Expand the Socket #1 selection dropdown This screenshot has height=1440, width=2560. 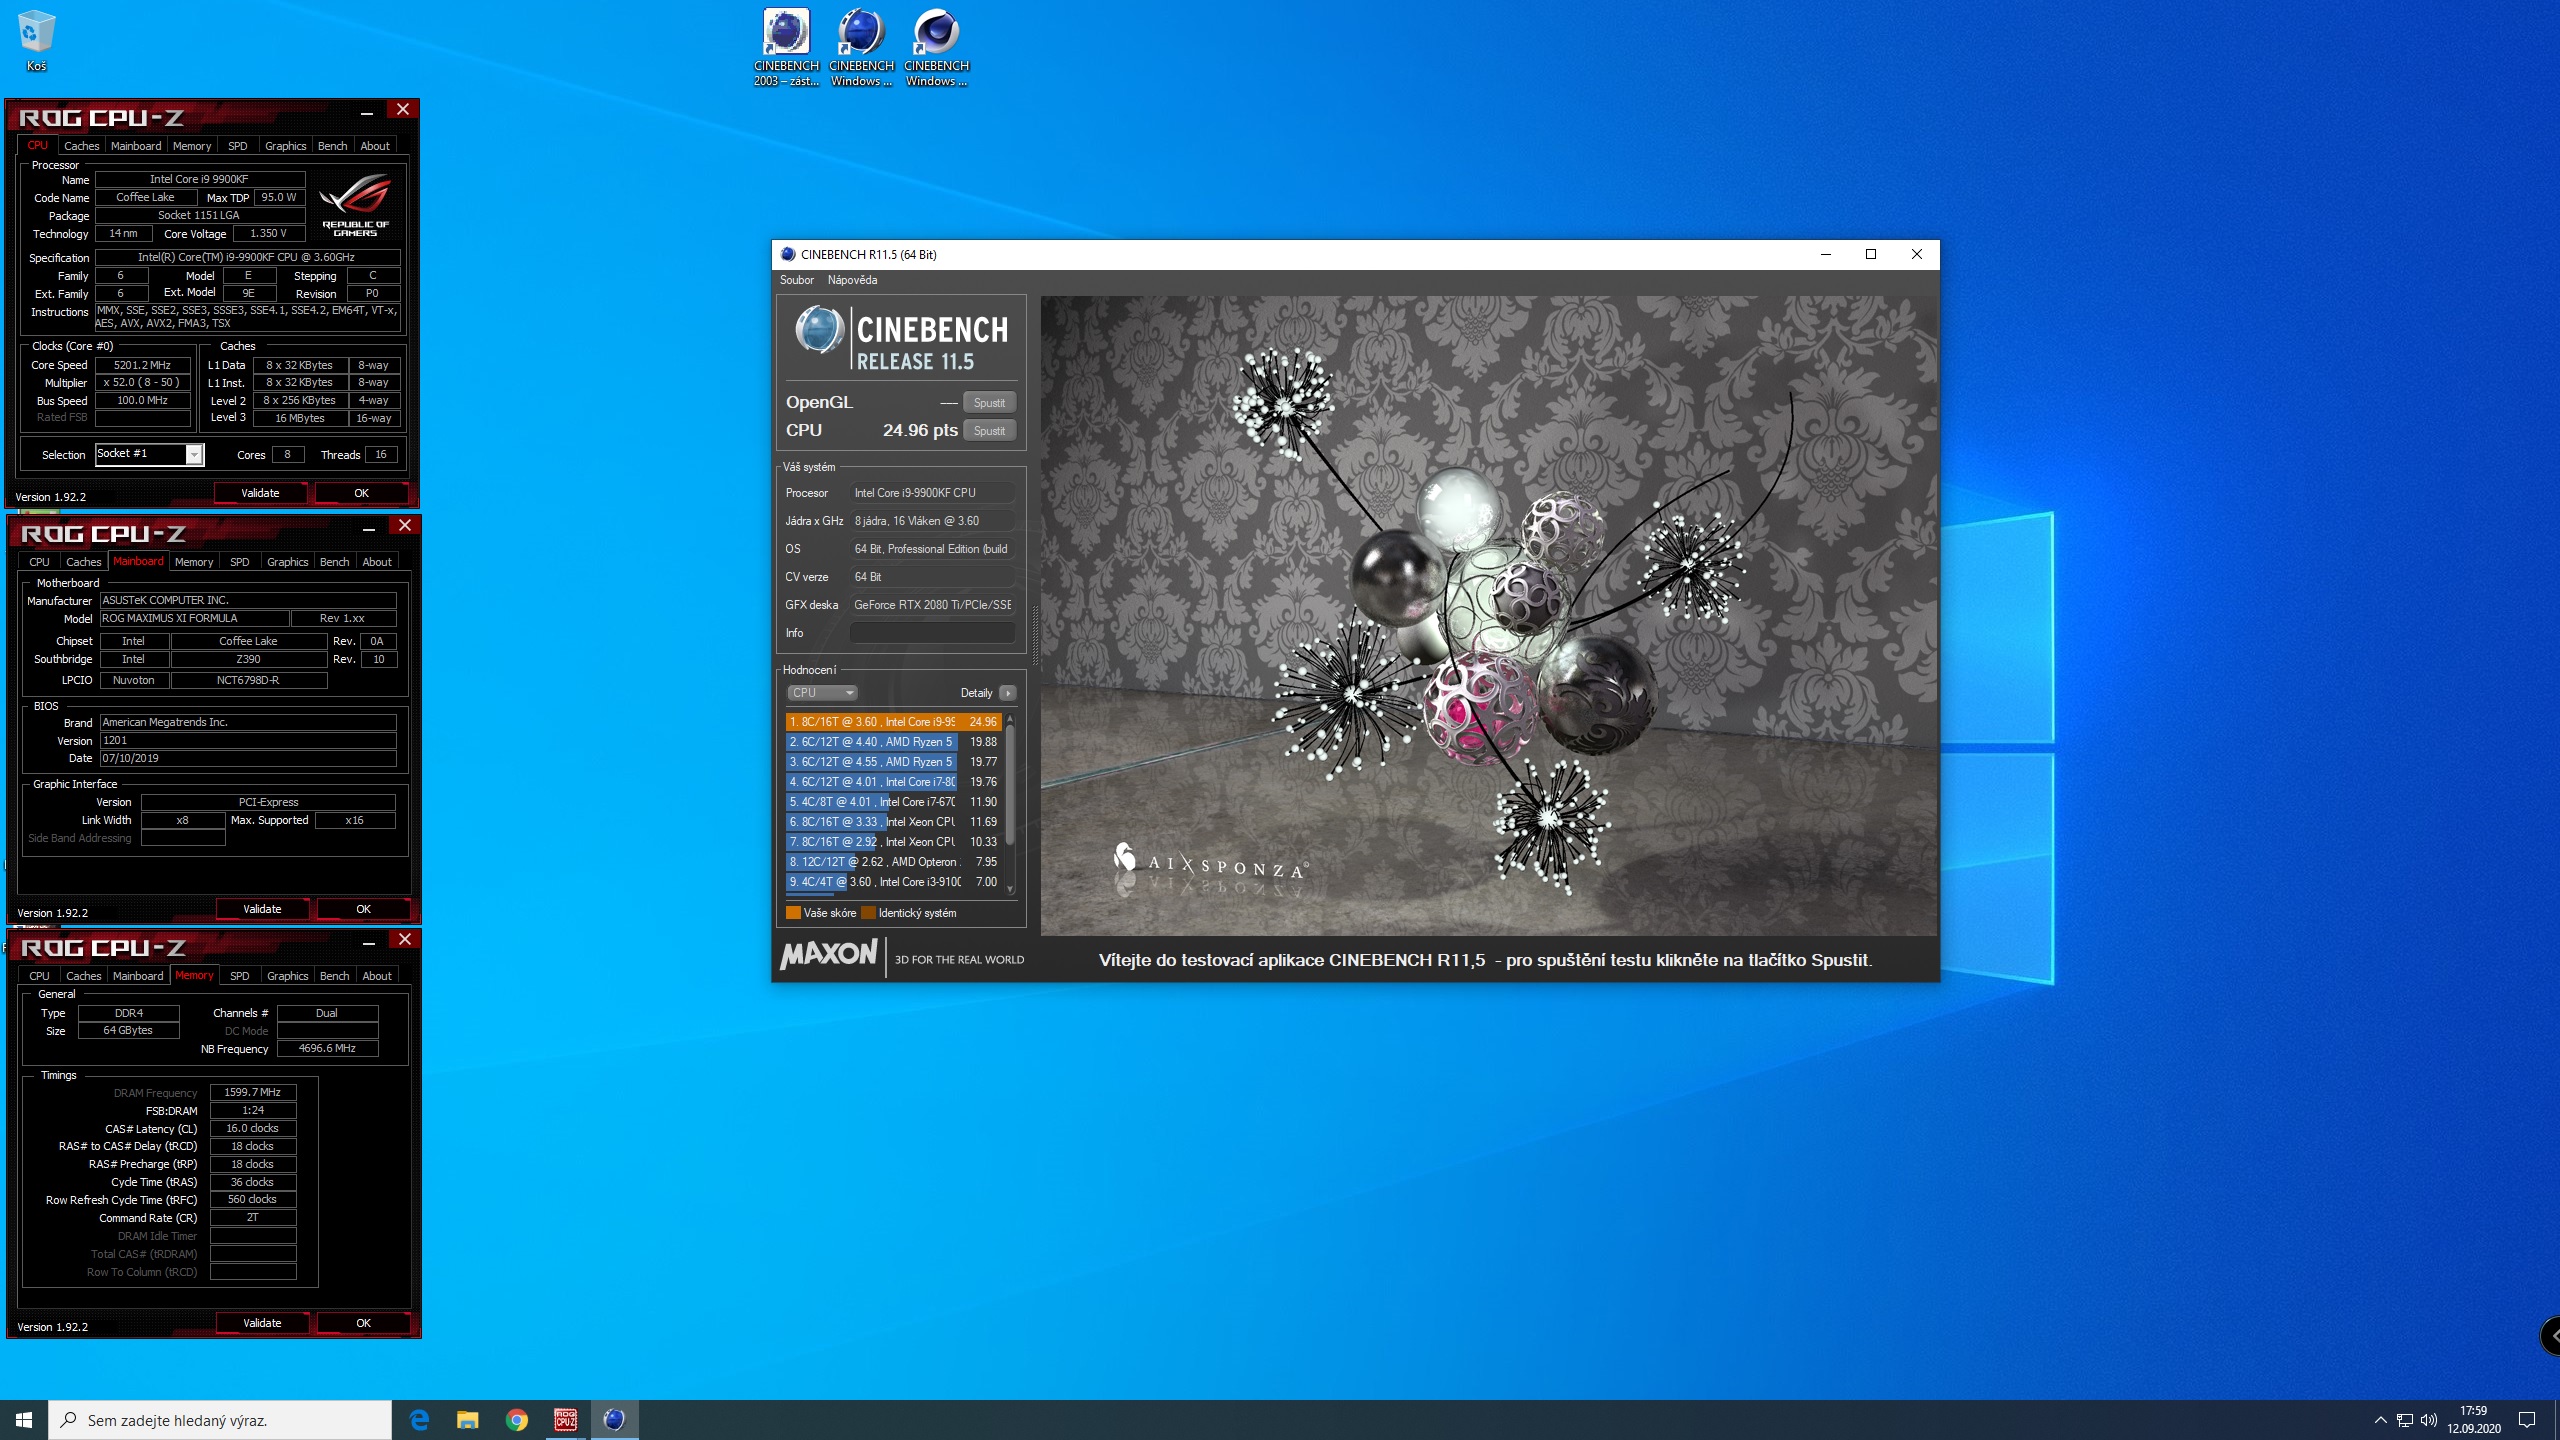click(x=194, y=455)
